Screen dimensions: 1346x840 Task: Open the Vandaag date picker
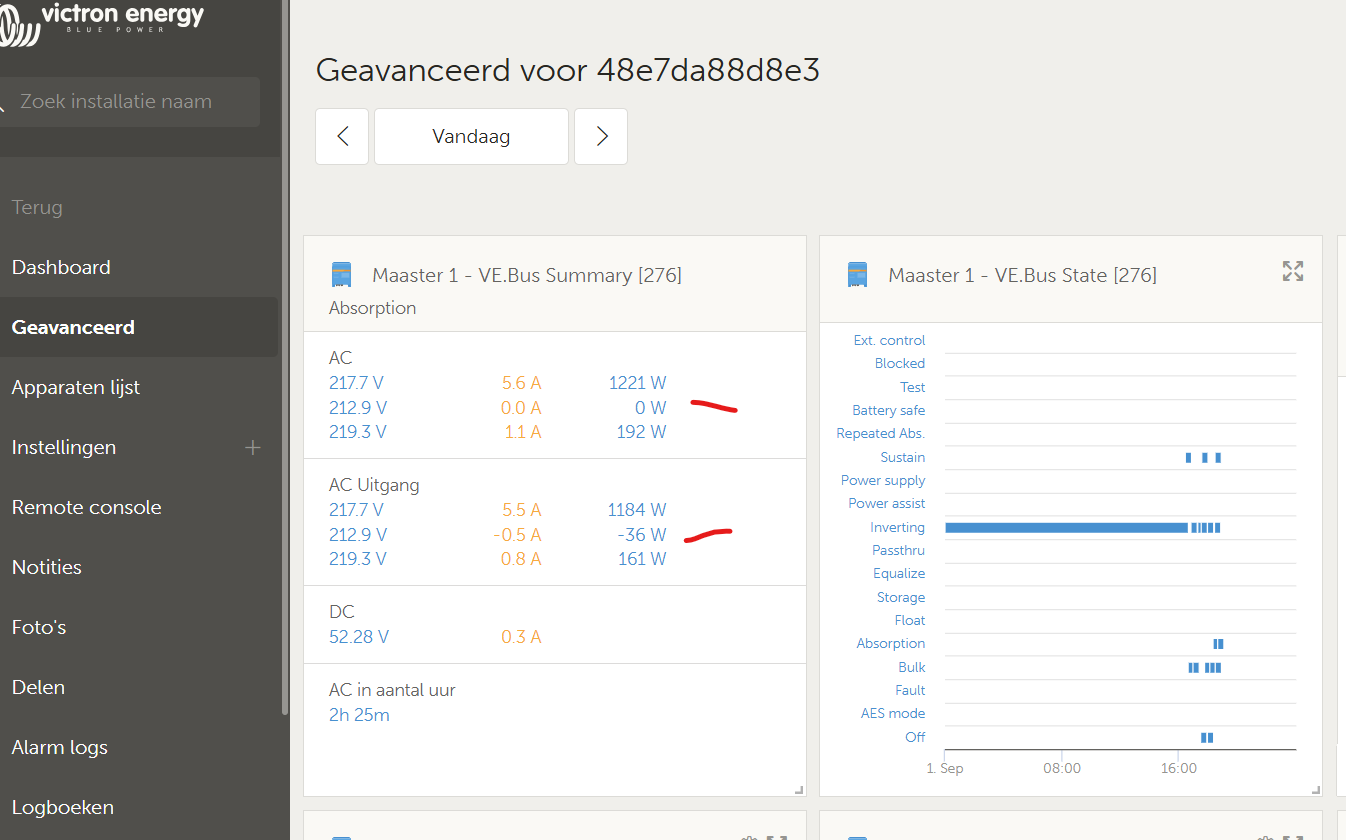coord(471,136)
